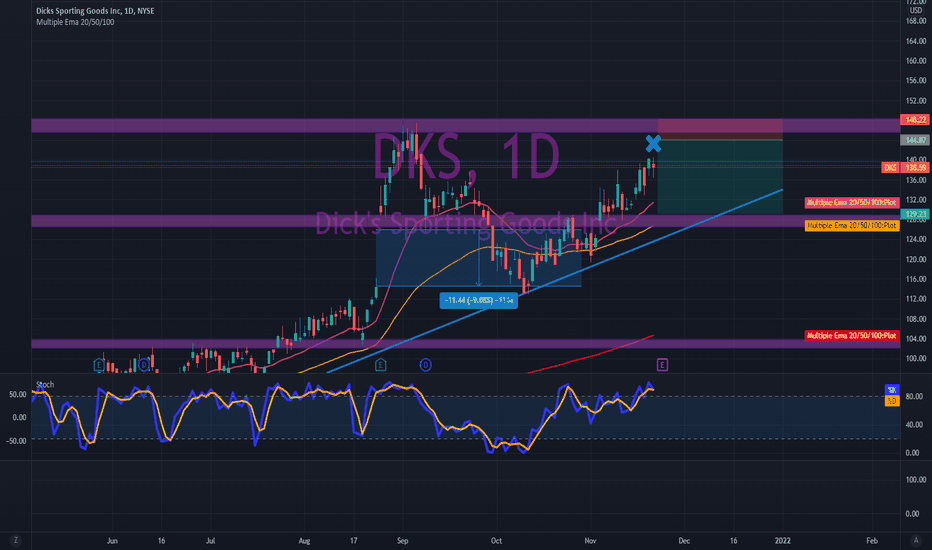Screen dimensions: 932x550
Task: Click the 2022 label on time axis
Action: tap(783, 540)
